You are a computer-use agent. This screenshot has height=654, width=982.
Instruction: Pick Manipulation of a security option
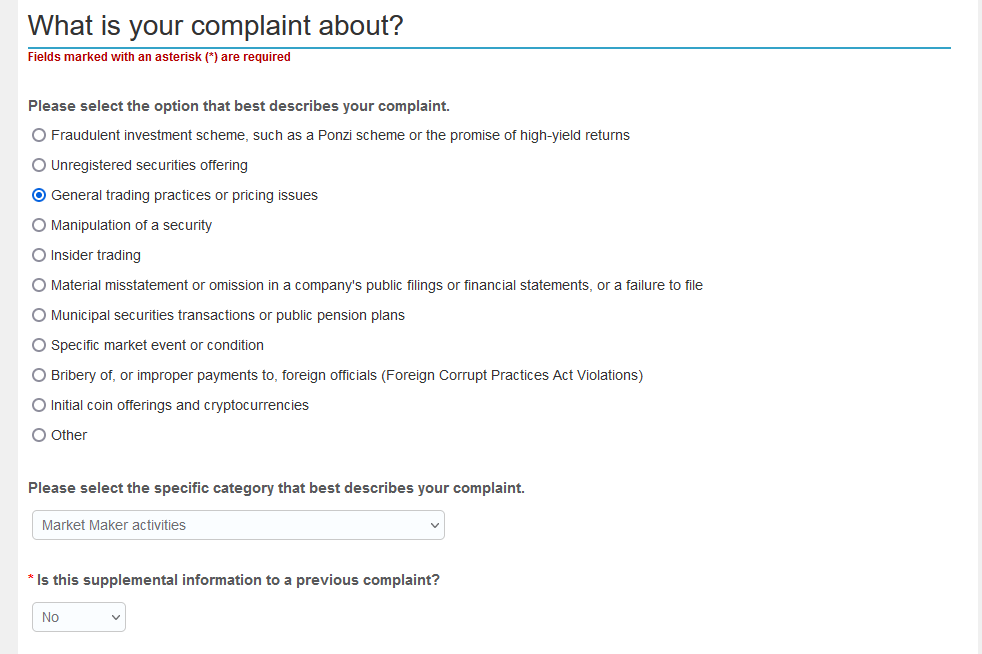39,225
